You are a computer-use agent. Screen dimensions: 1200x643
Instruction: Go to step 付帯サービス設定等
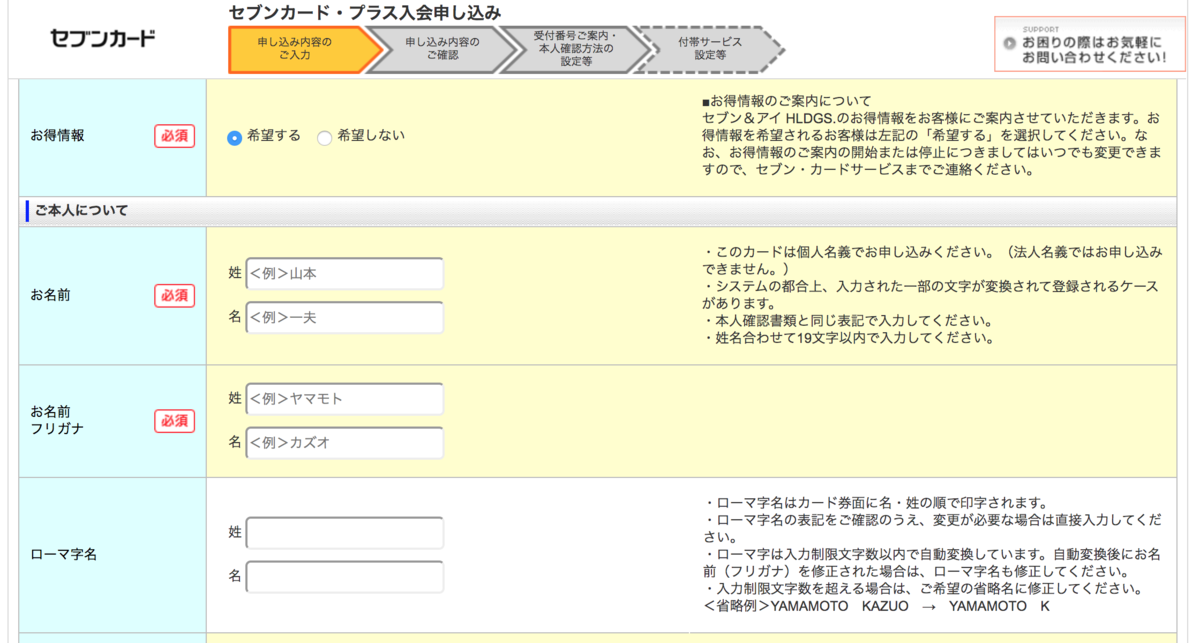710,49
